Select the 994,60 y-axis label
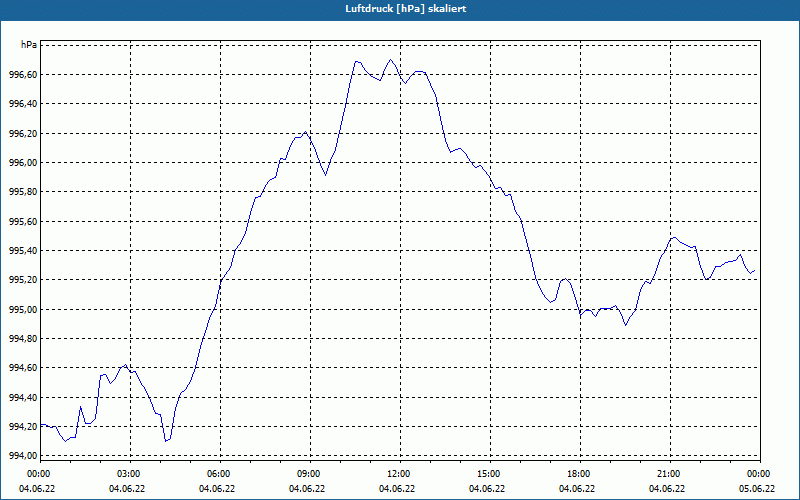This screenshot has height=500, width=800. point(23,367)
